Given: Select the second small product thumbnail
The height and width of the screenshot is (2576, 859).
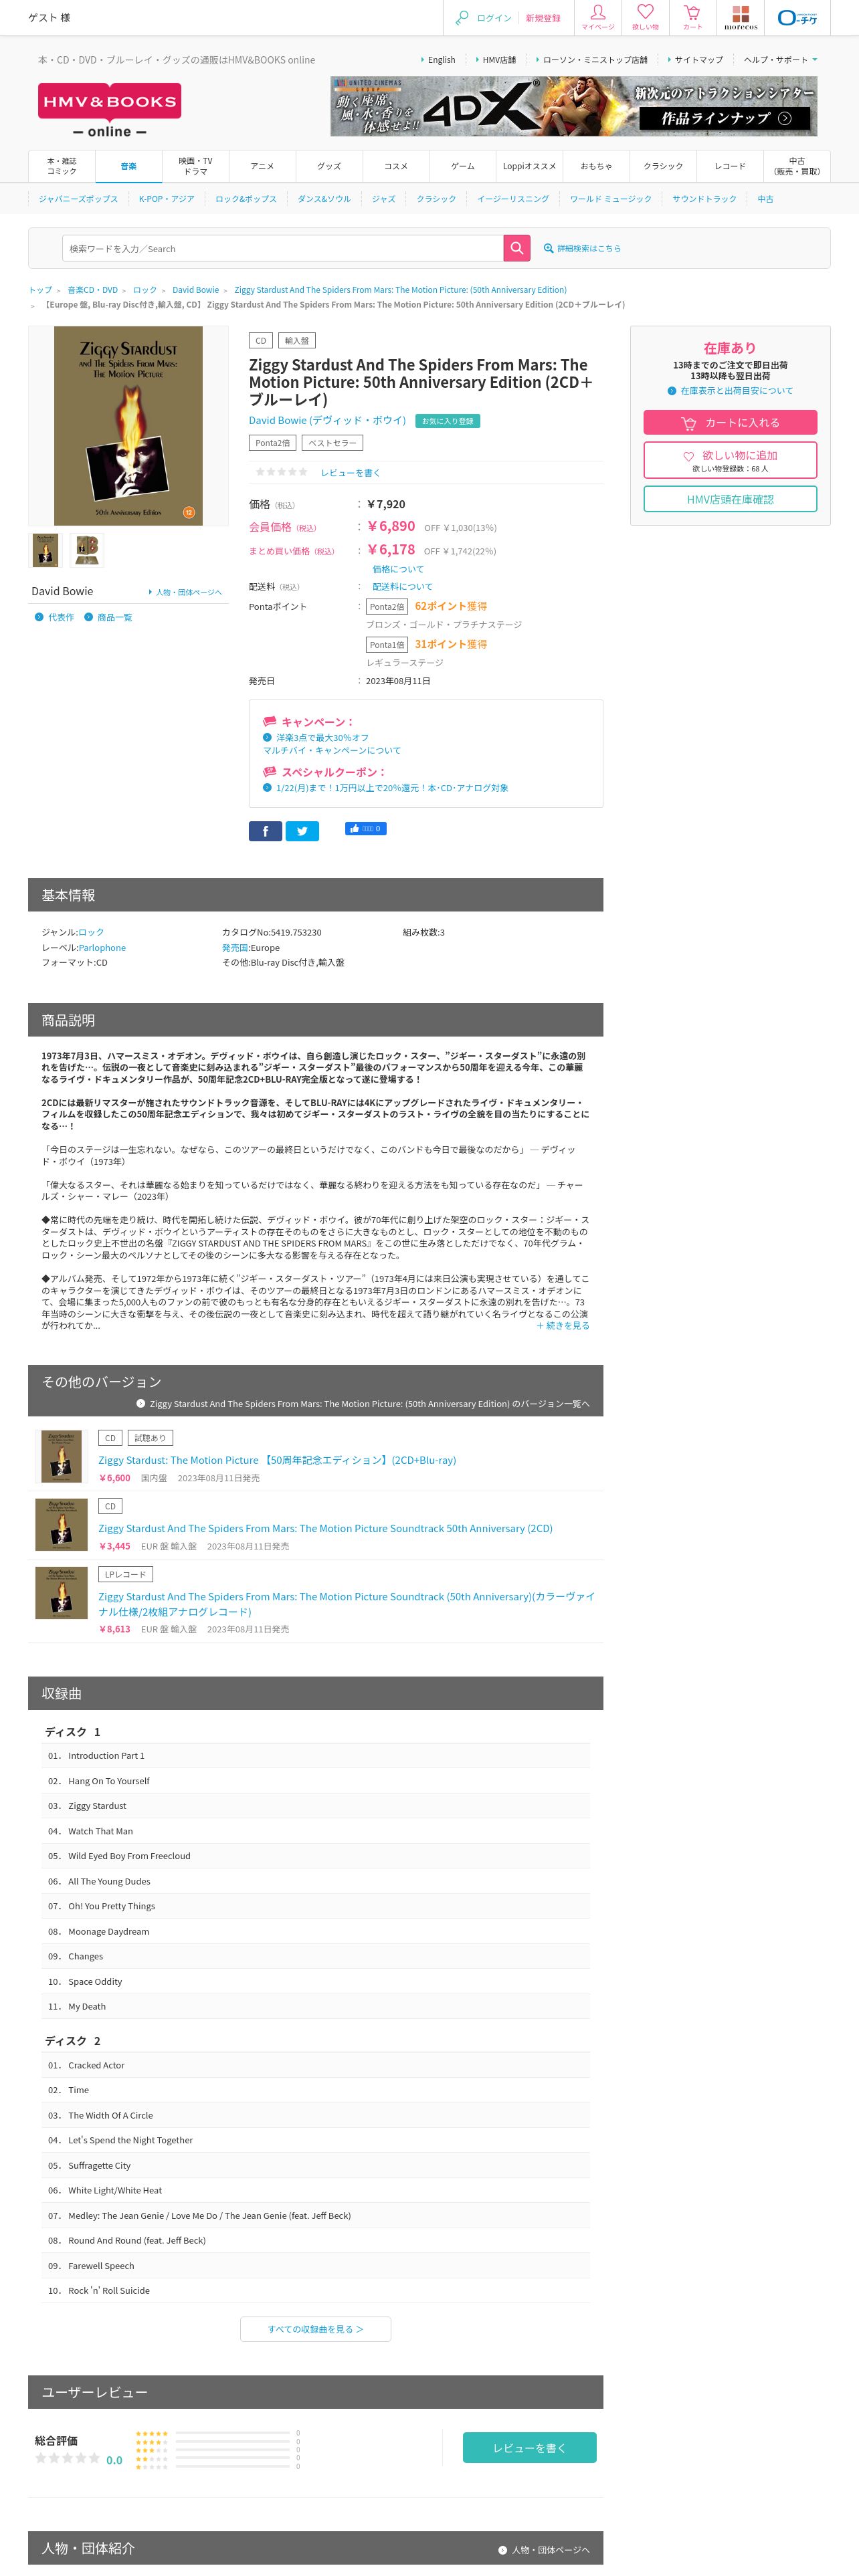Looking at the screenshot, I should [86, 549].
